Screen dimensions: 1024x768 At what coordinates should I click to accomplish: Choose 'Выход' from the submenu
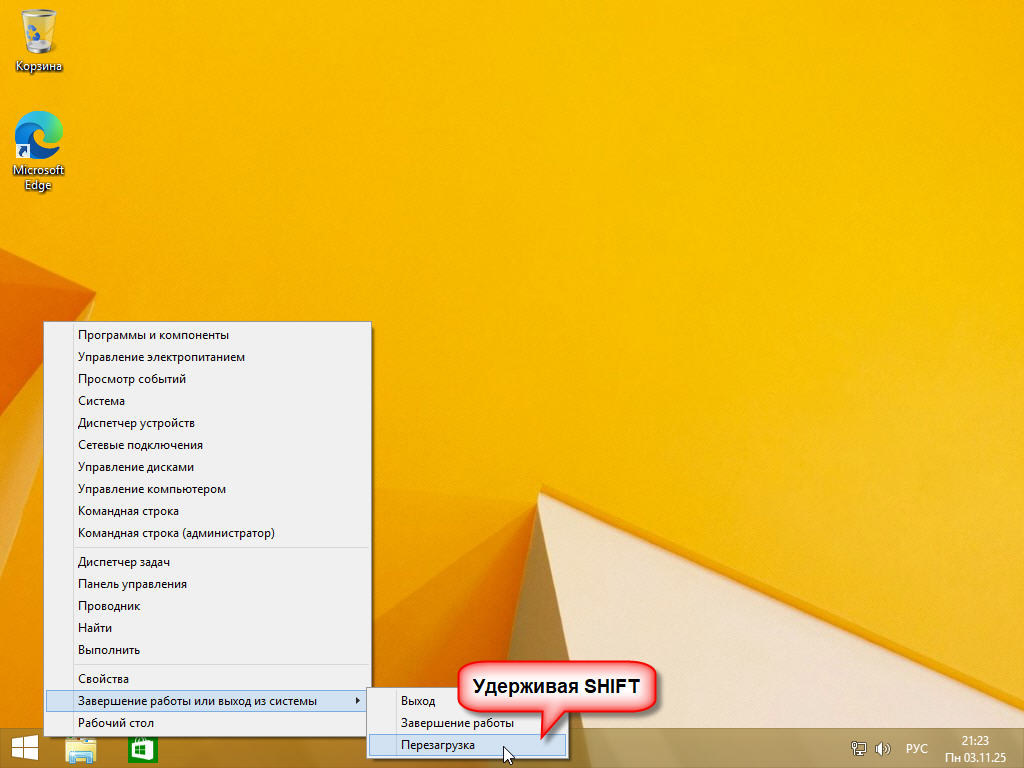[418, 701]
